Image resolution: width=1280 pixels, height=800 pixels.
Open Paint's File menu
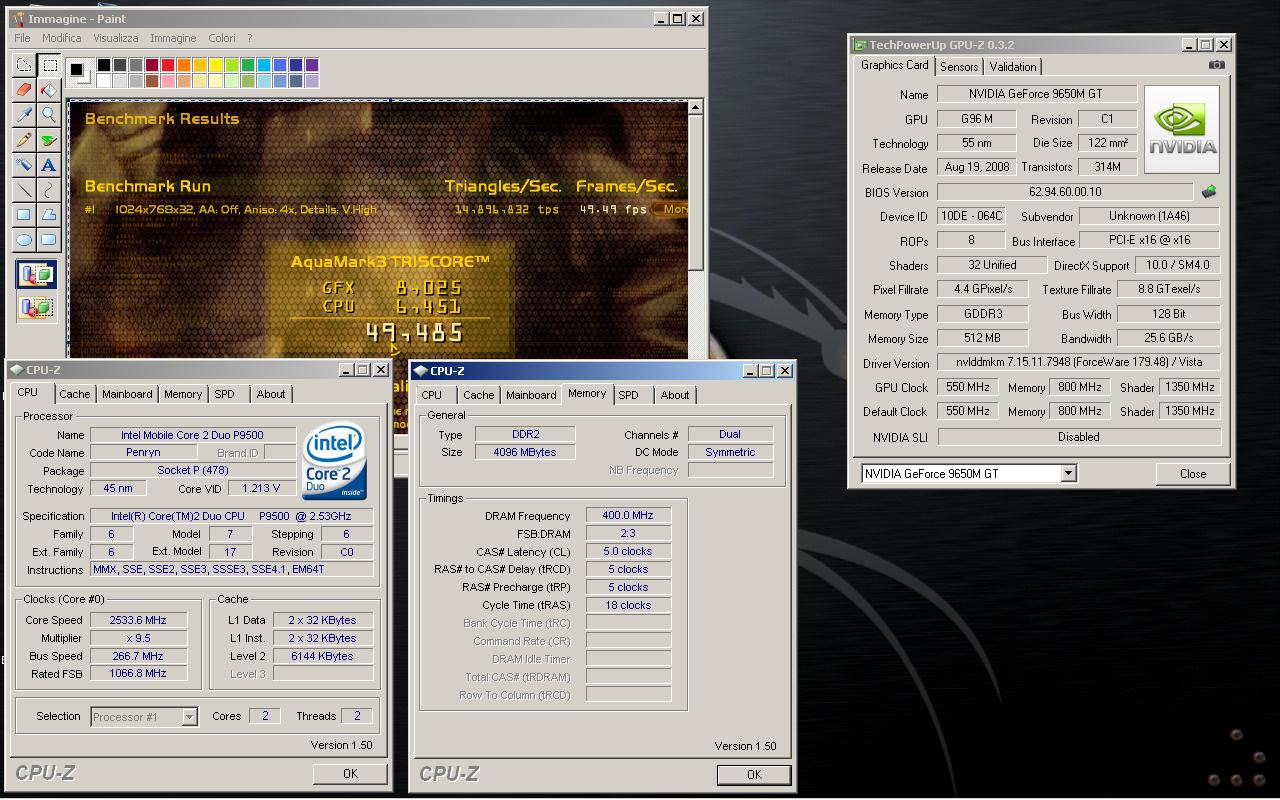22,38
